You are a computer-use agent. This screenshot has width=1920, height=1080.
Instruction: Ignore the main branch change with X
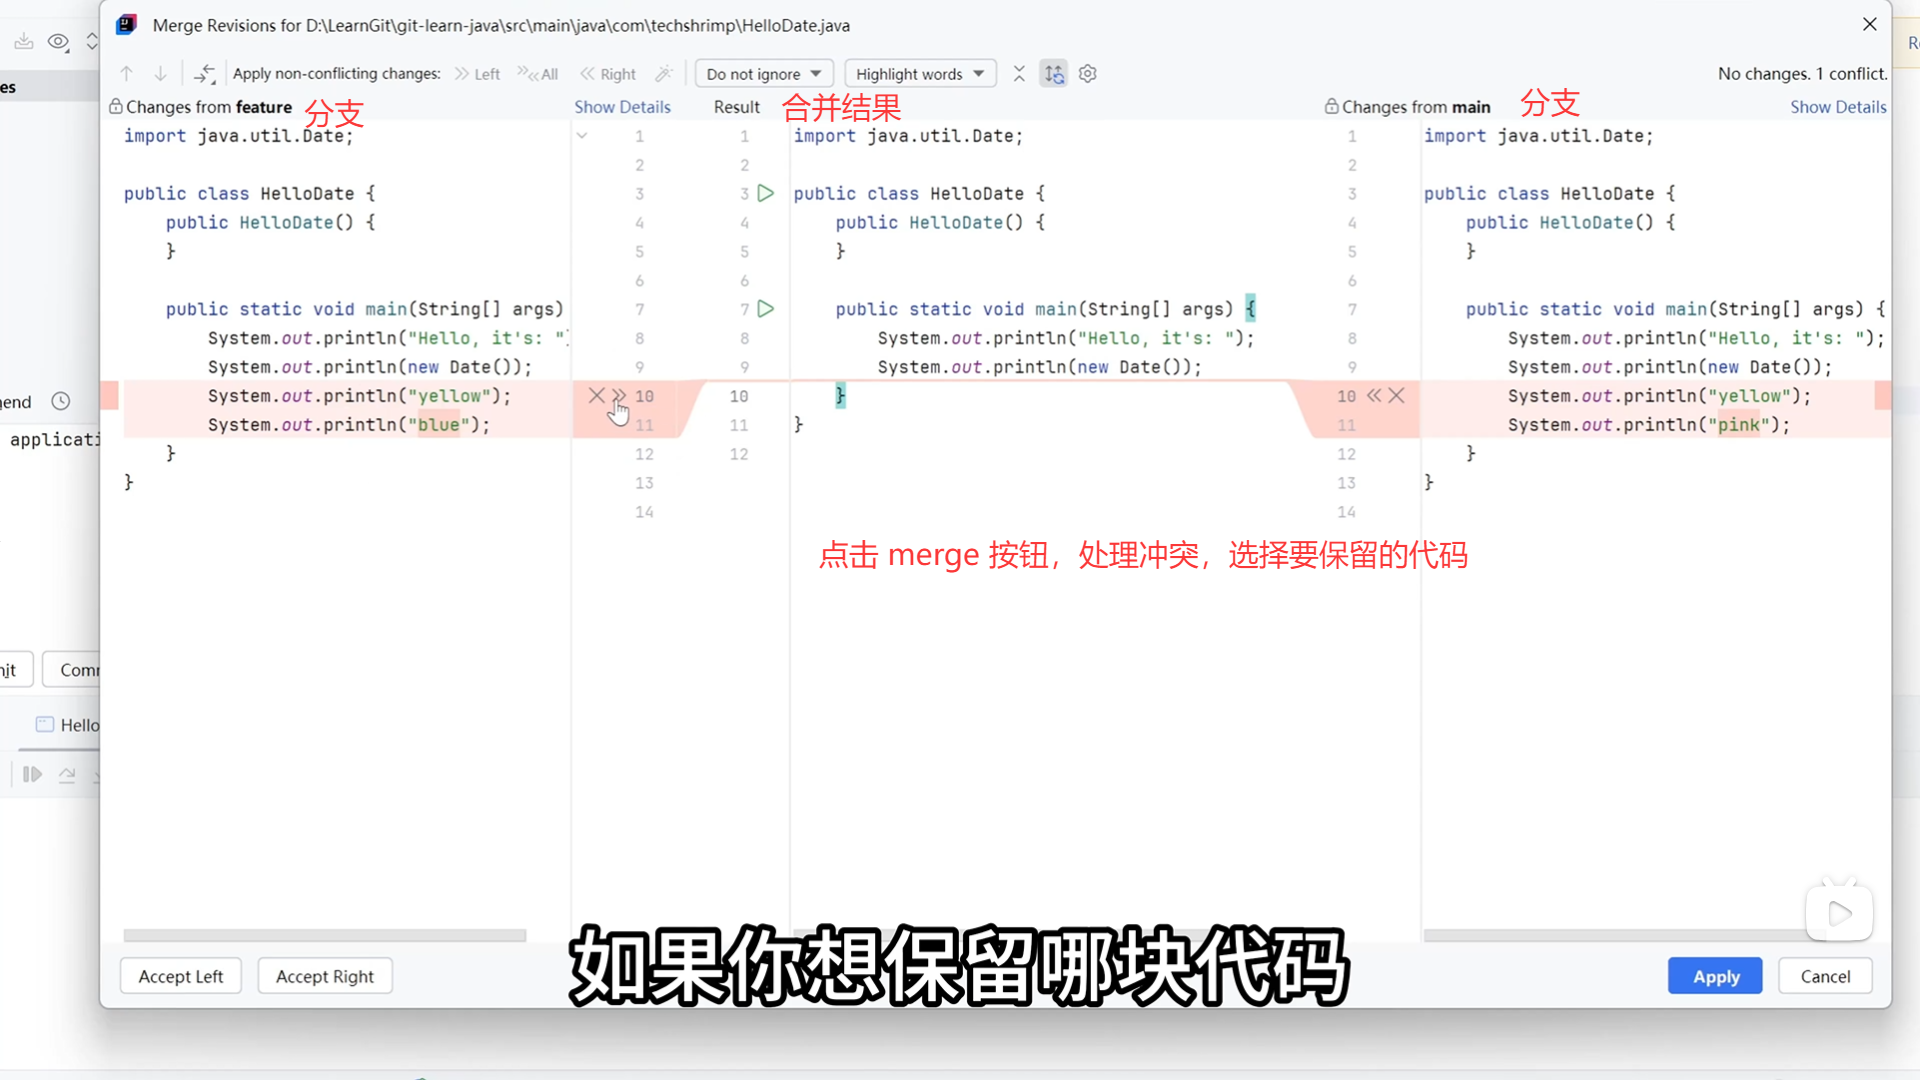(1397, 395)
